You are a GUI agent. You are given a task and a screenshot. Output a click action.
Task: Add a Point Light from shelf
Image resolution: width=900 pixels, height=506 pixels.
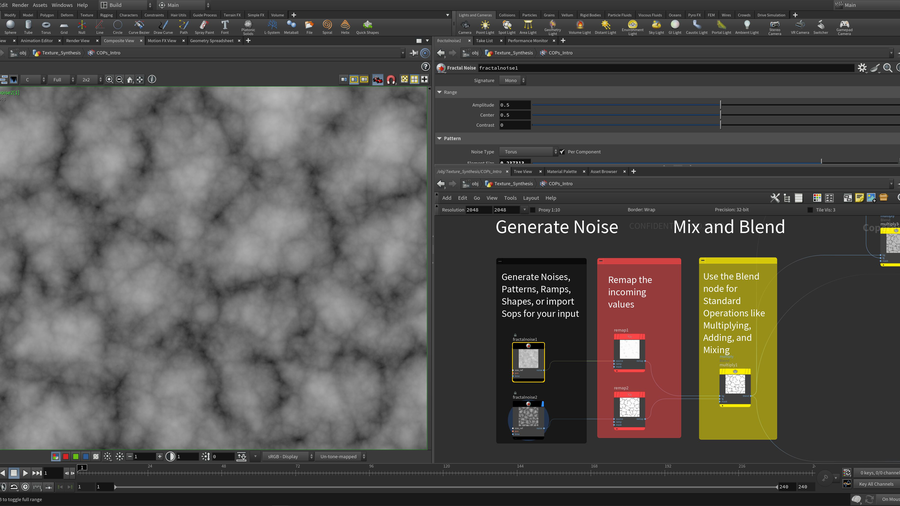(485, 27)
